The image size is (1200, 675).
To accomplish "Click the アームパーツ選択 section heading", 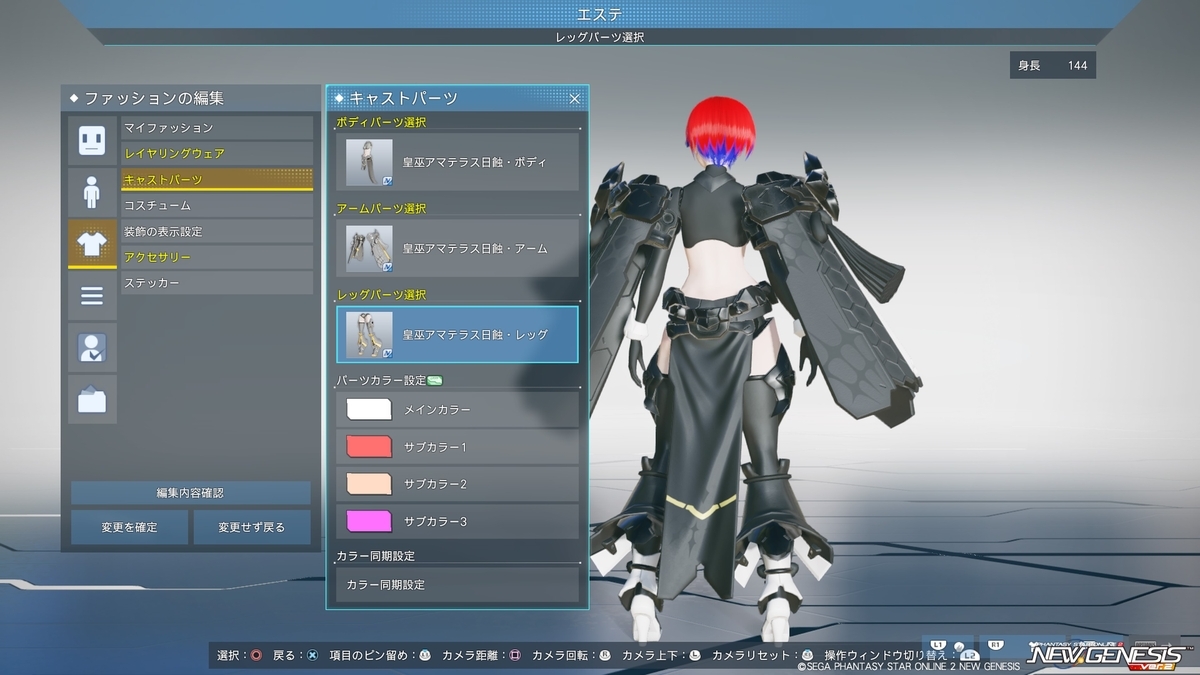I will 381,208.
